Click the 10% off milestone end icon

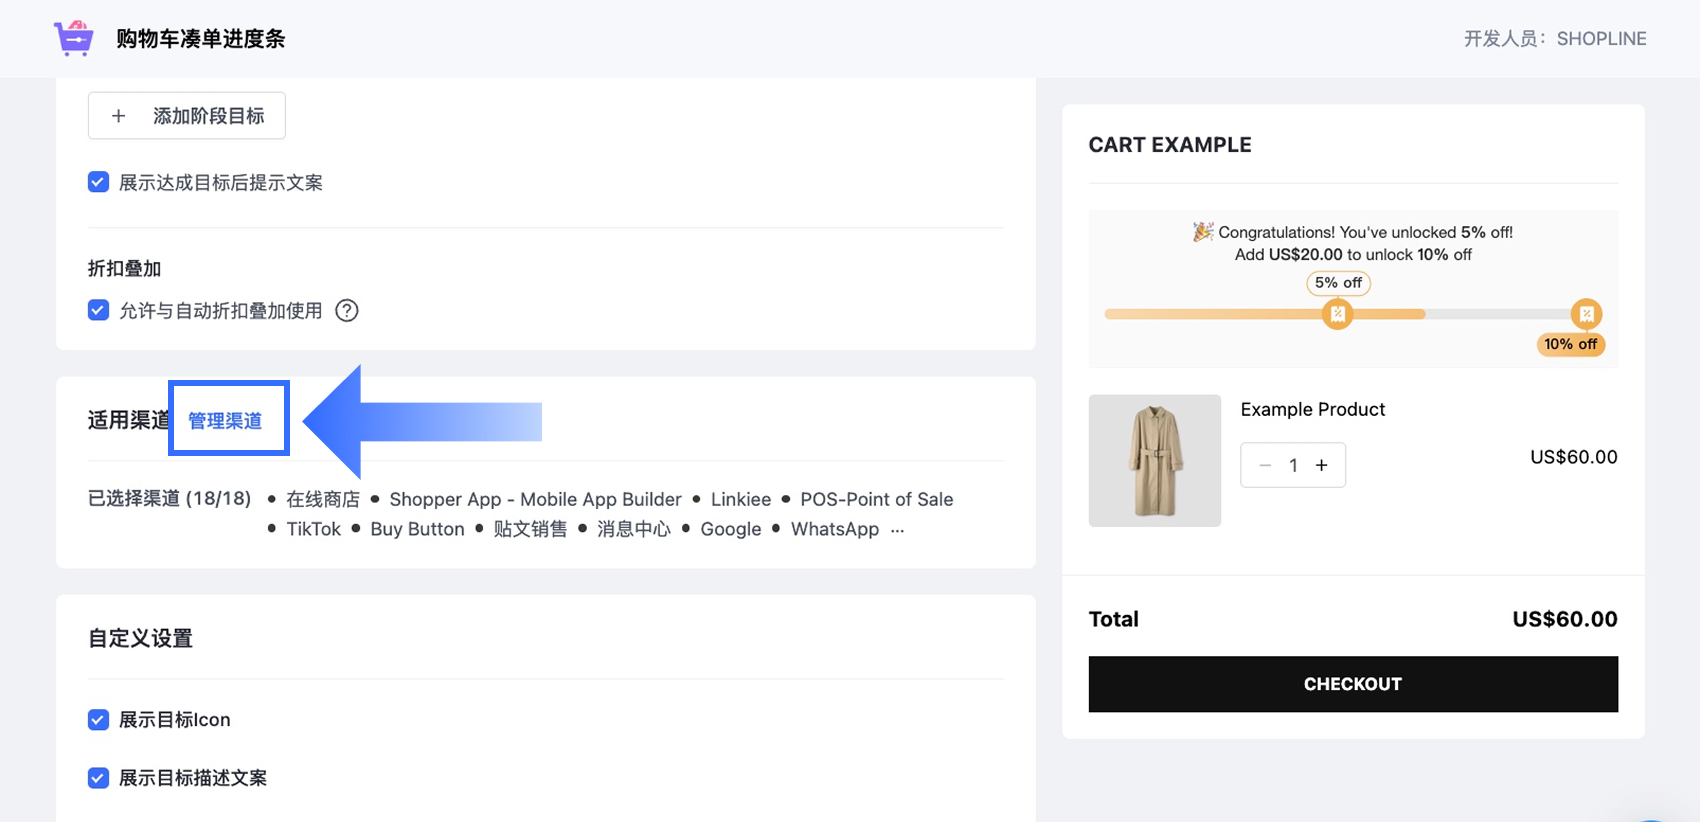[1586, 314]
